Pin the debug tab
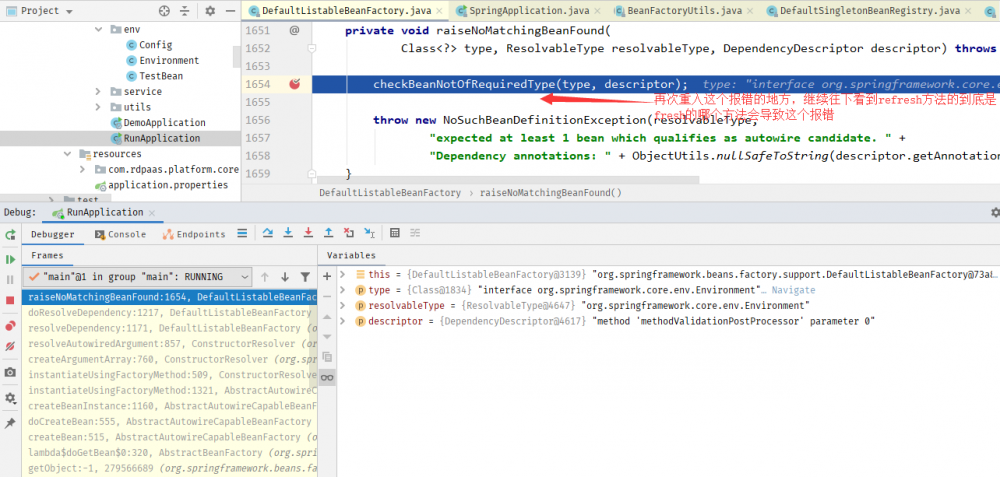 (x=10, y=423)
